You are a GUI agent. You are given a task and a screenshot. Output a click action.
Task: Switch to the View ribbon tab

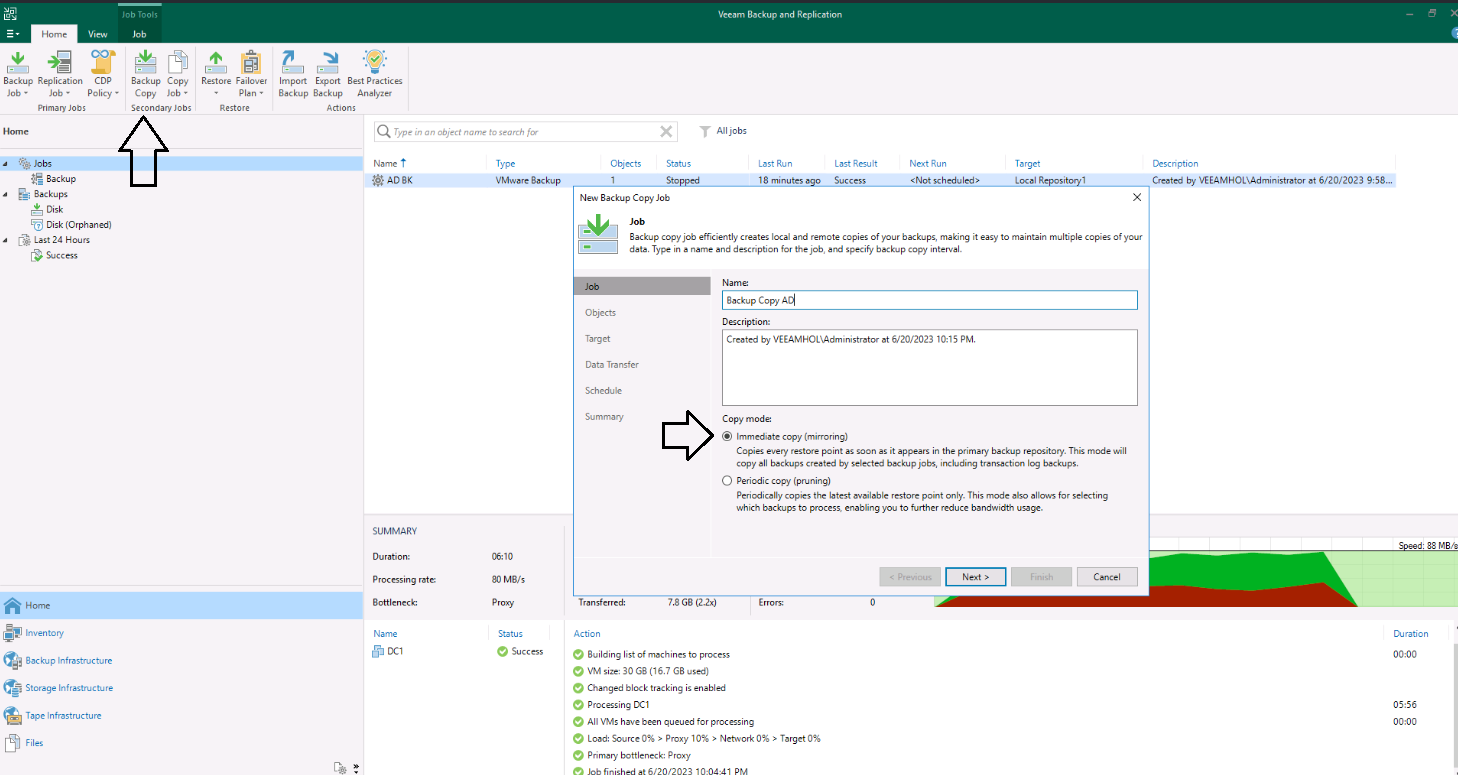click(x=97, y=34)
